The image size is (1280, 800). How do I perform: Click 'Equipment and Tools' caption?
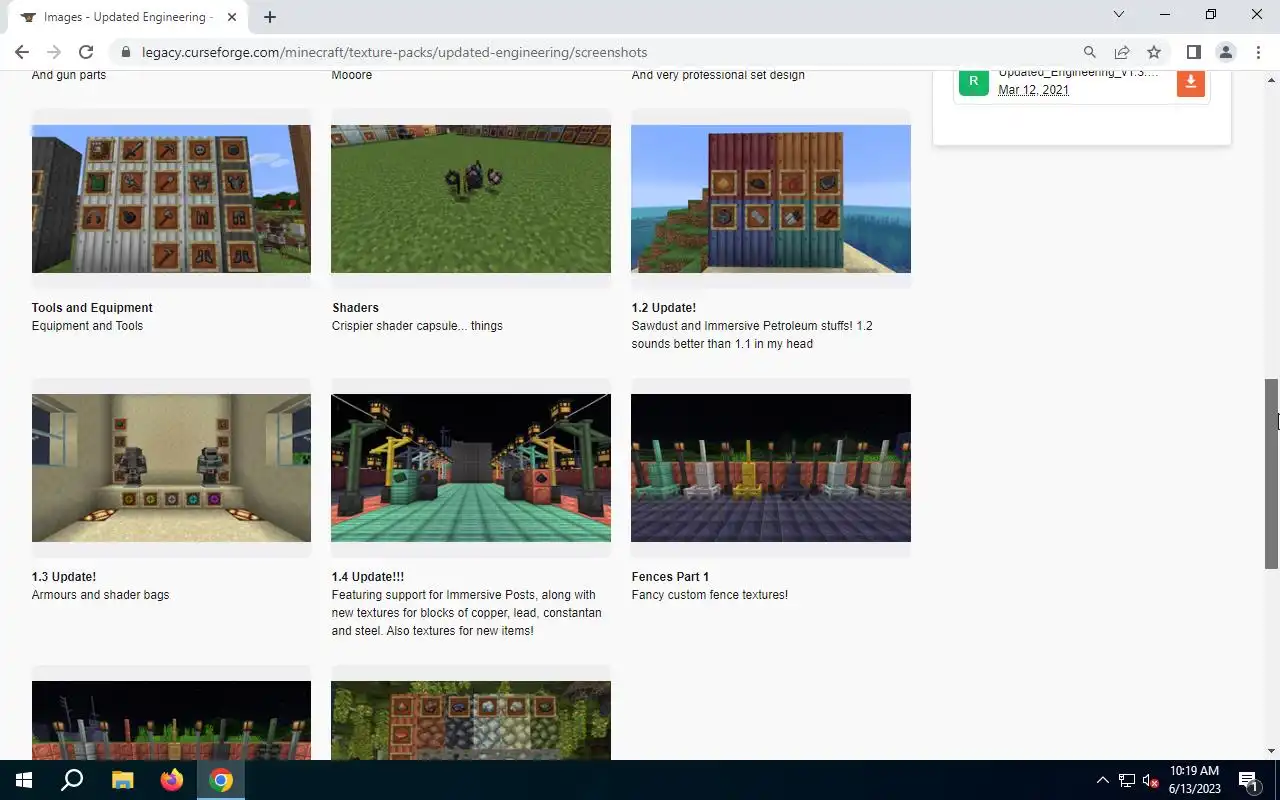[x=87, y=326]
